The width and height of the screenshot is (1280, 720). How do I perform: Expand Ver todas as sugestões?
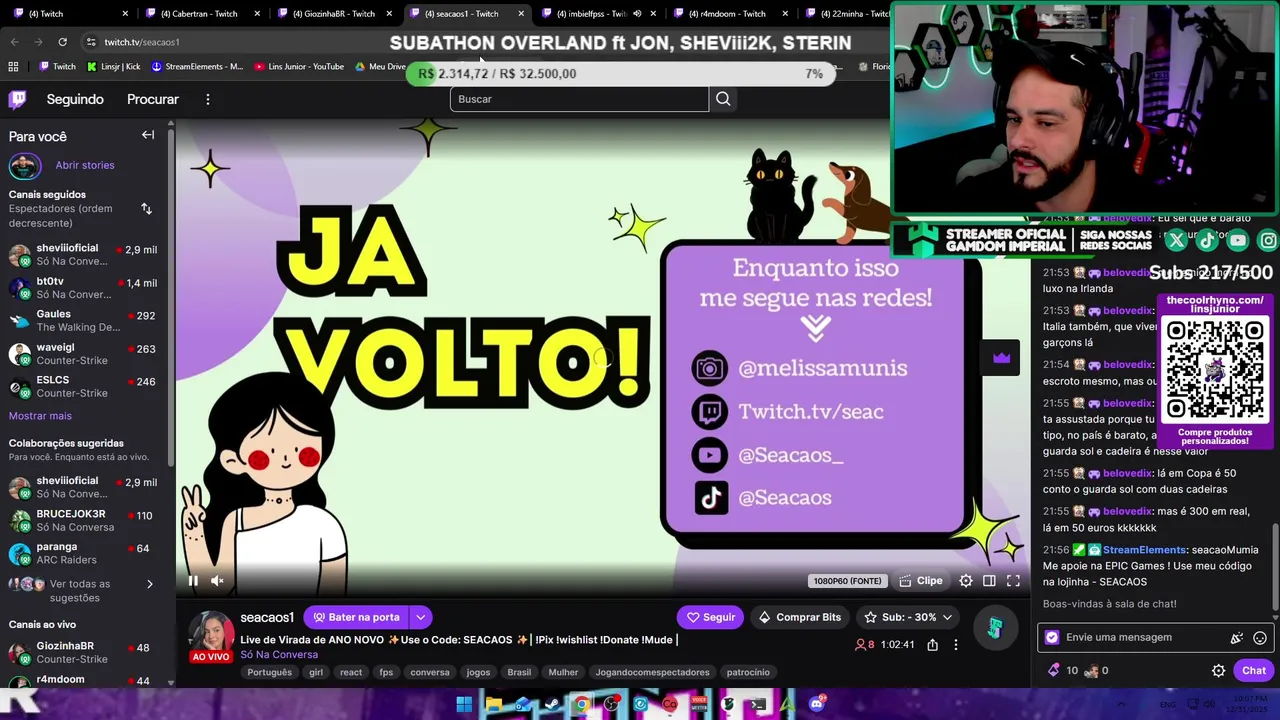83,590
